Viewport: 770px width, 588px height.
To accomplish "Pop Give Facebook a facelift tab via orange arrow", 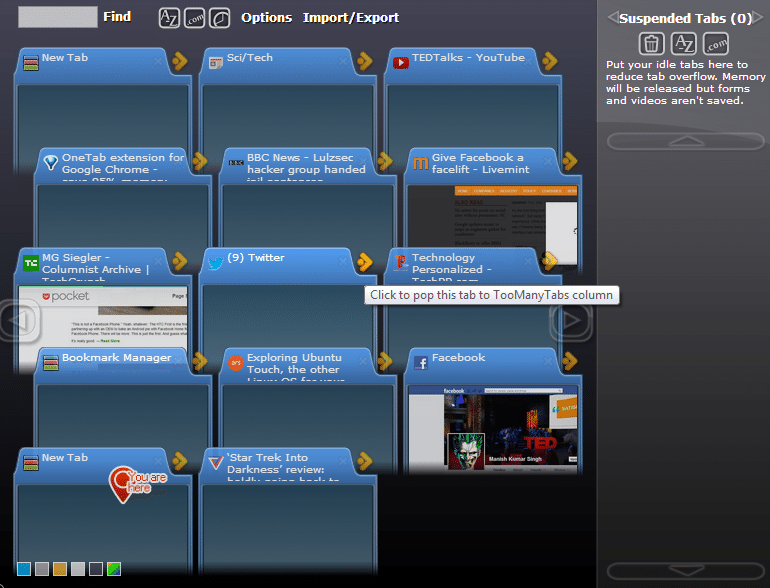I will tap(570, 161).
